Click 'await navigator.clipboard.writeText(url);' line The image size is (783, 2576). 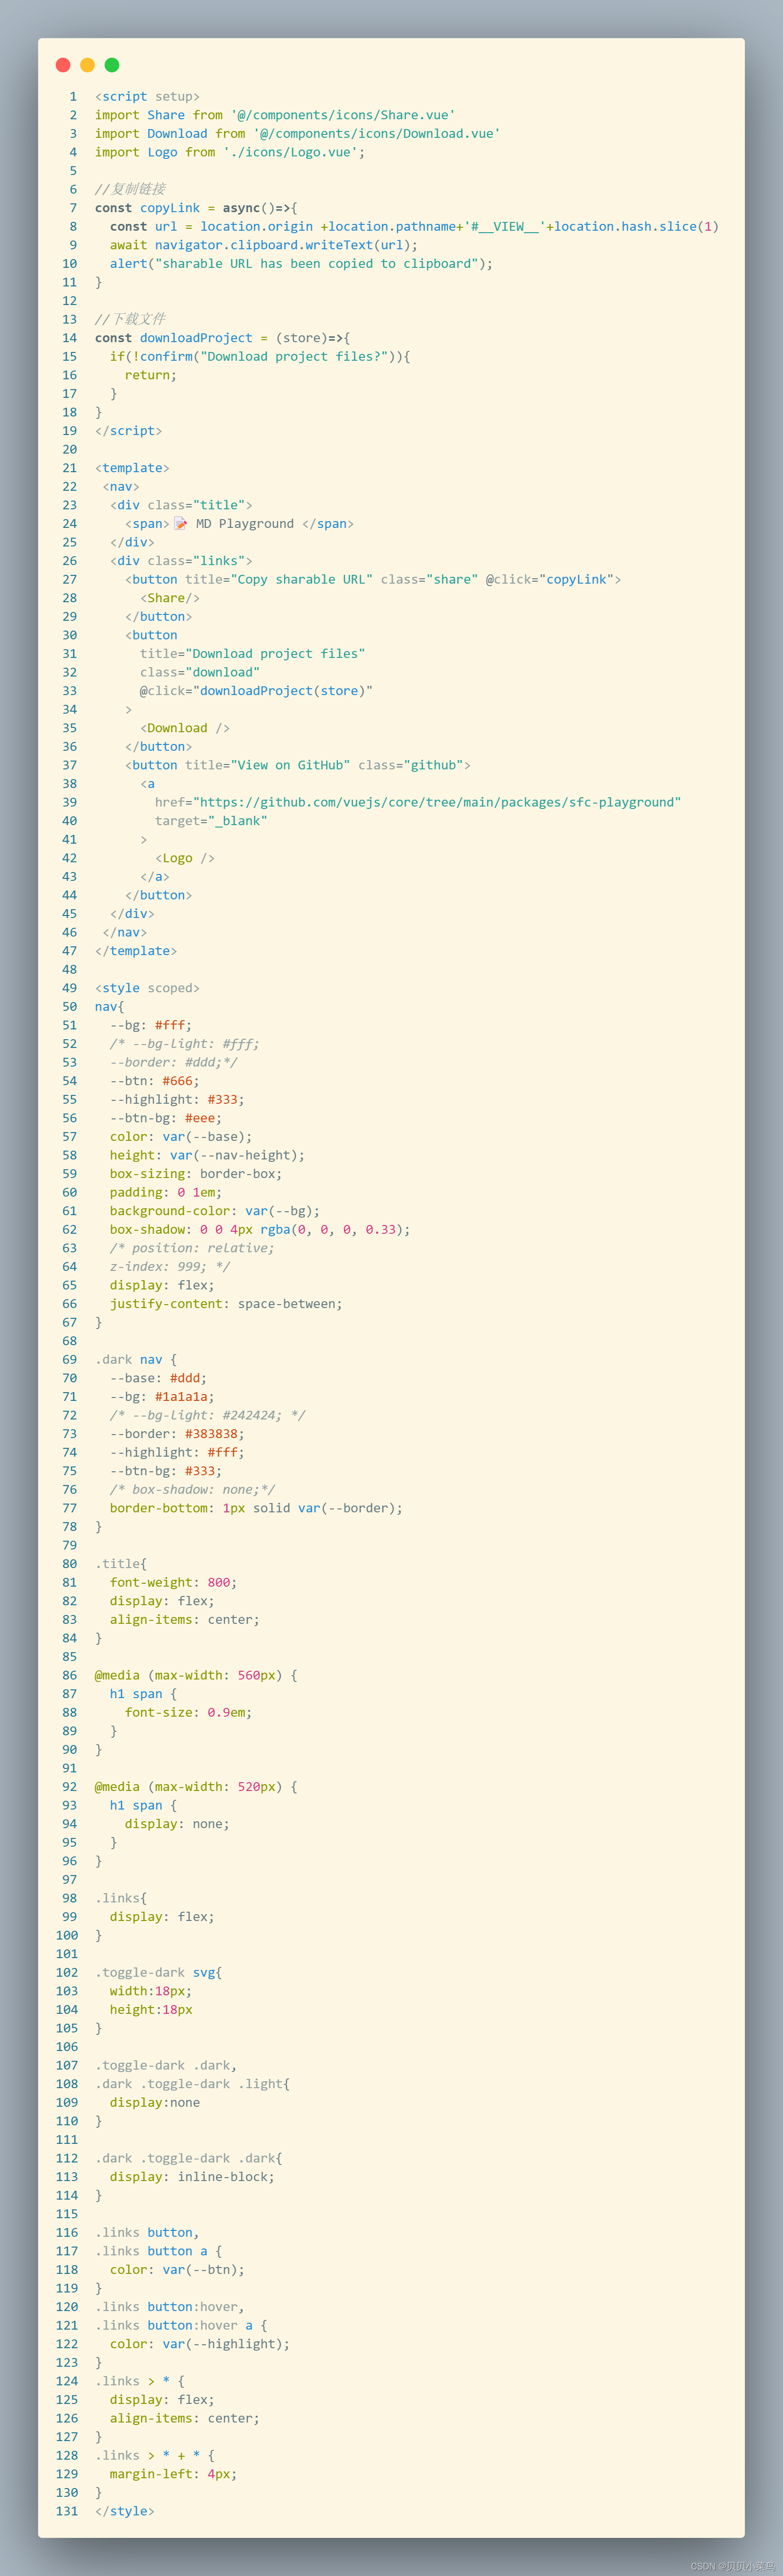(x=264, y=245)
